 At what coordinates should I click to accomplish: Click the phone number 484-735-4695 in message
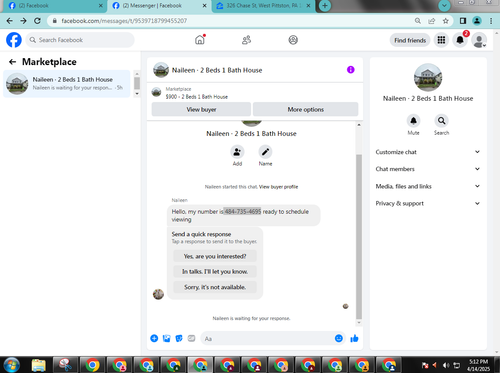point(242,211)
